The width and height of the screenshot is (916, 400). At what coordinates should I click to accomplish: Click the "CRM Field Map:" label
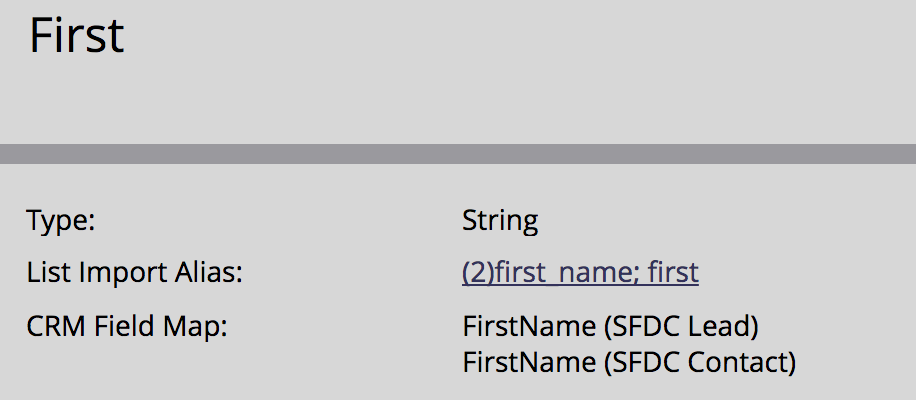pos(127,326)
